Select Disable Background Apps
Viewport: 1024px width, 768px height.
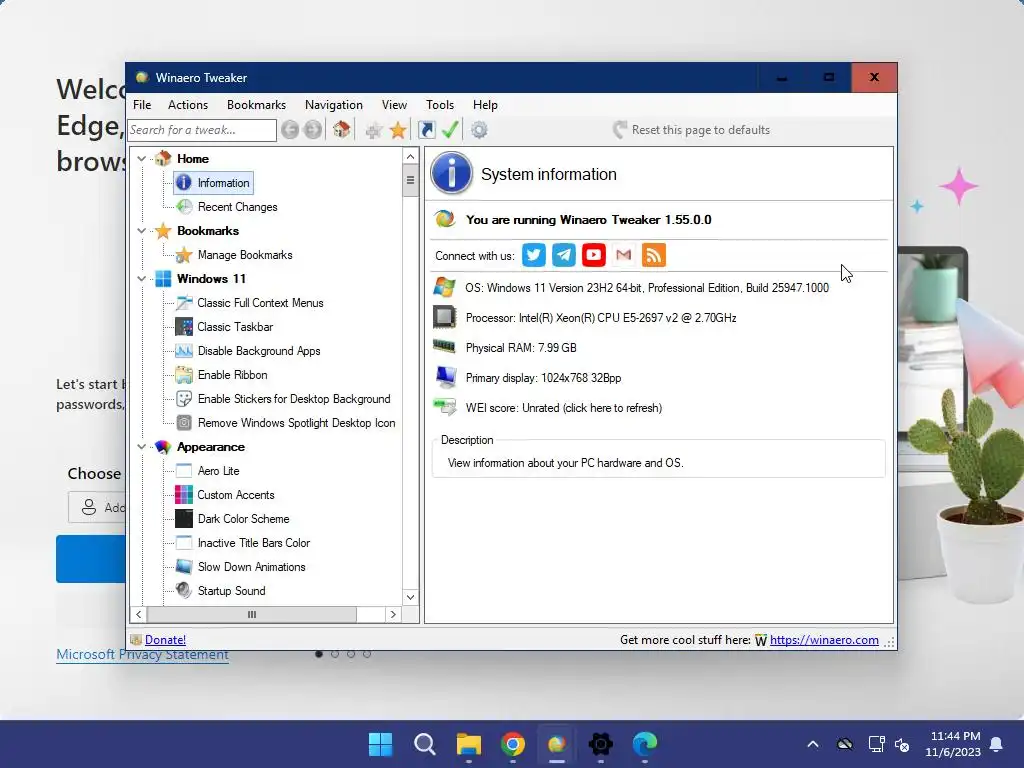259,351
